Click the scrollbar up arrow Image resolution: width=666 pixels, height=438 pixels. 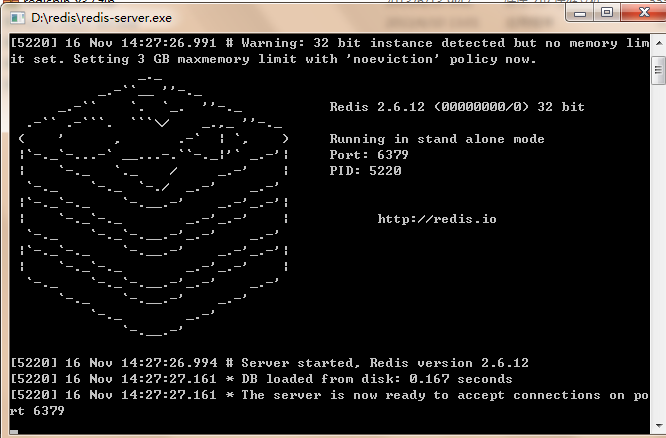[x=658, y=43]
